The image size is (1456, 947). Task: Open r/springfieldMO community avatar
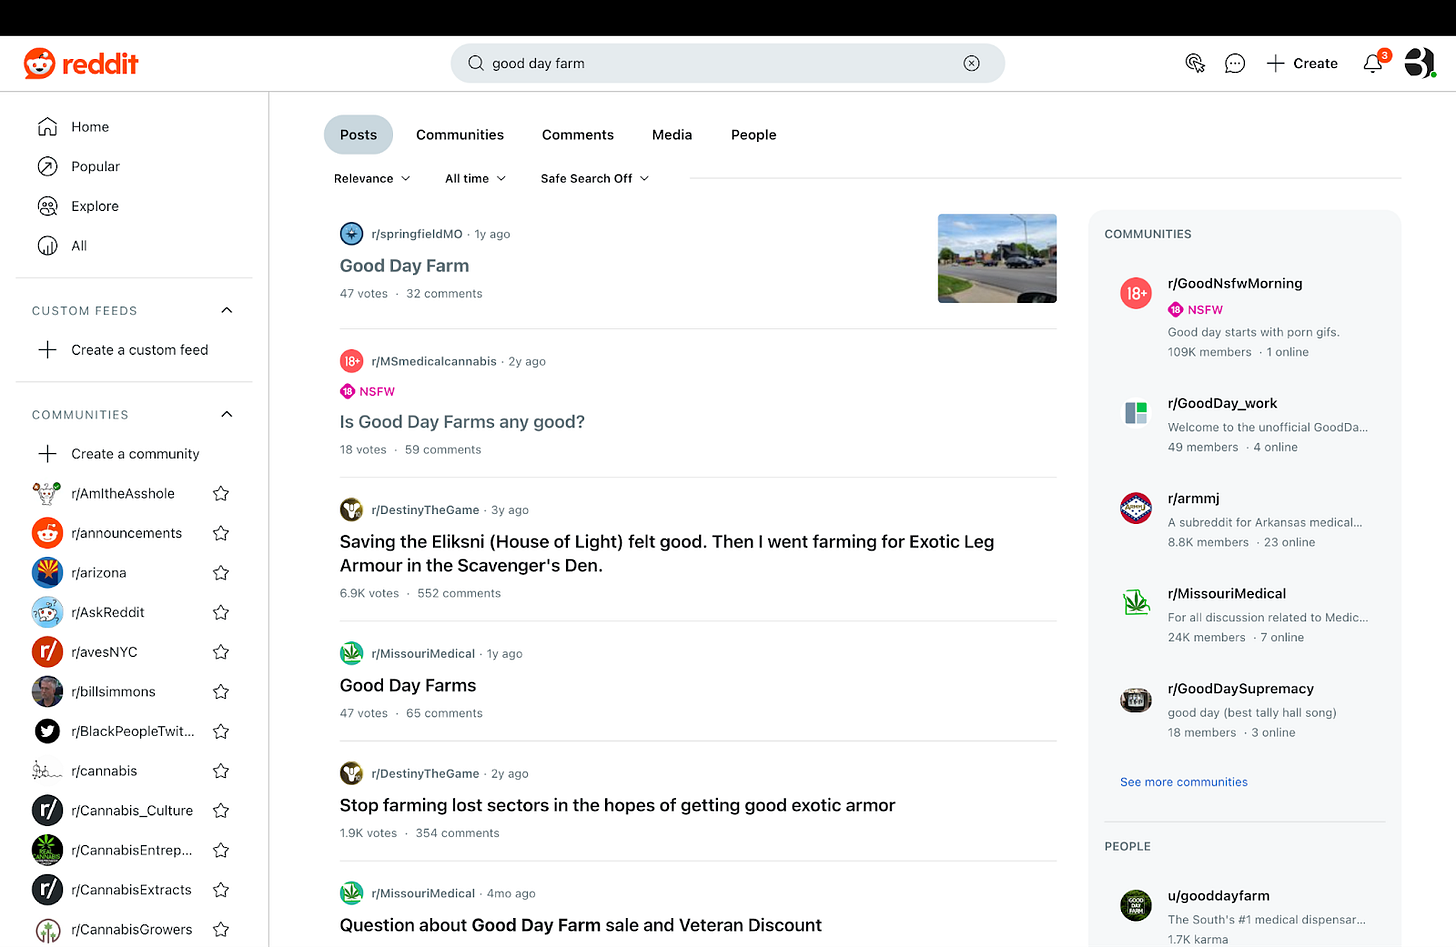click(352, 234)
